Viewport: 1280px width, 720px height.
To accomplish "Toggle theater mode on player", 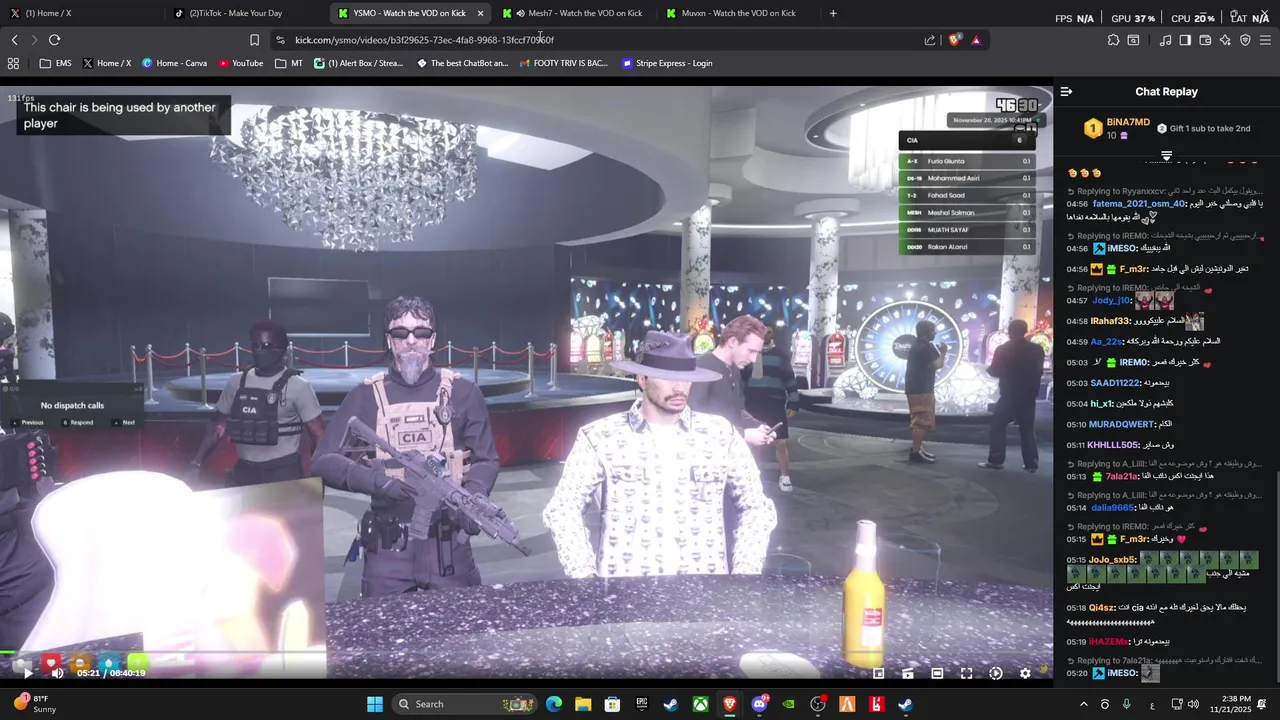I will pos(937,673).
